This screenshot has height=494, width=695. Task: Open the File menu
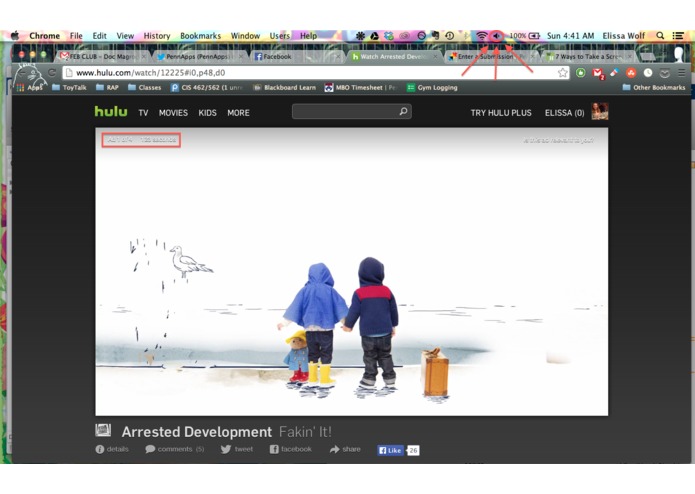click(76, 36)
